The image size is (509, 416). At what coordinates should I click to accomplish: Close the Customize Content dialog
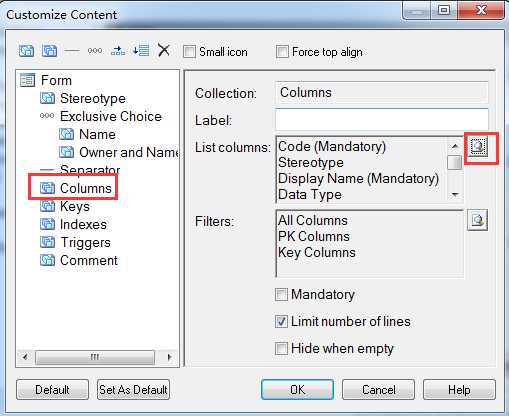482,10
